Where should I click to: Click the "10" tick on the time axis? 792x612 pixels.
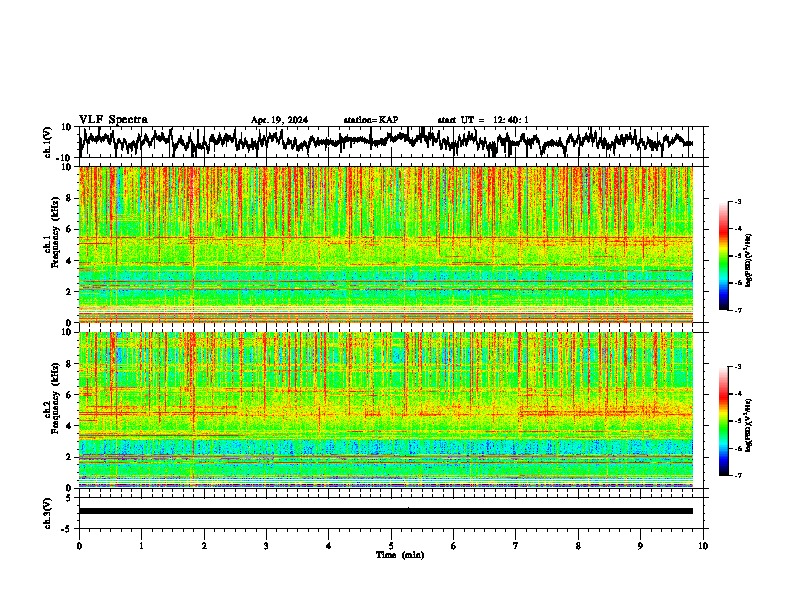(x=703, y=546)
